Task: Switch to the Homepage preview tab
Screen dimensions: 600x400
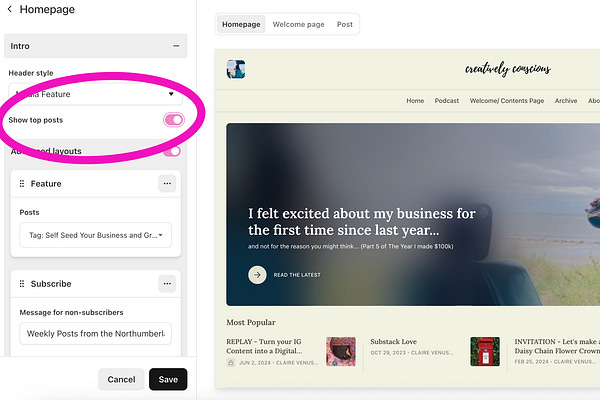Action: pos(241,24)
